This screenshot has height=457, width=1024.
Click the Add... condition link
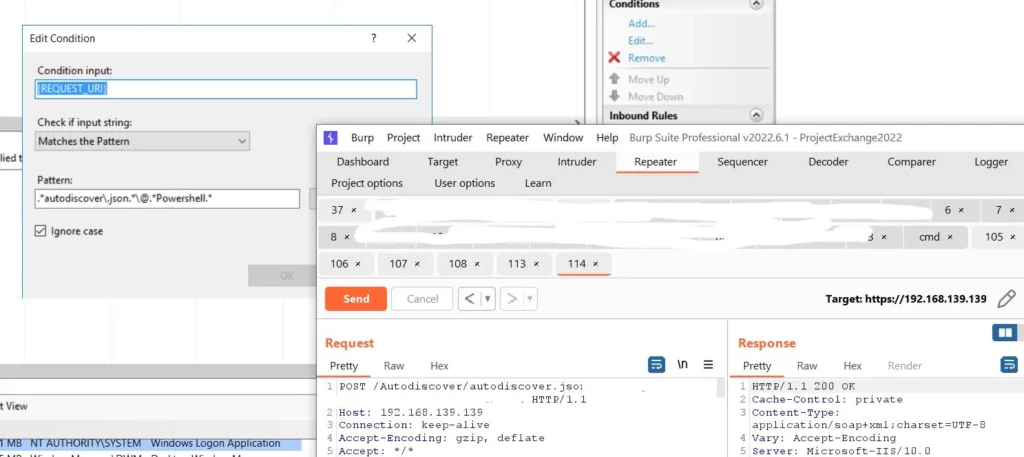641,24
